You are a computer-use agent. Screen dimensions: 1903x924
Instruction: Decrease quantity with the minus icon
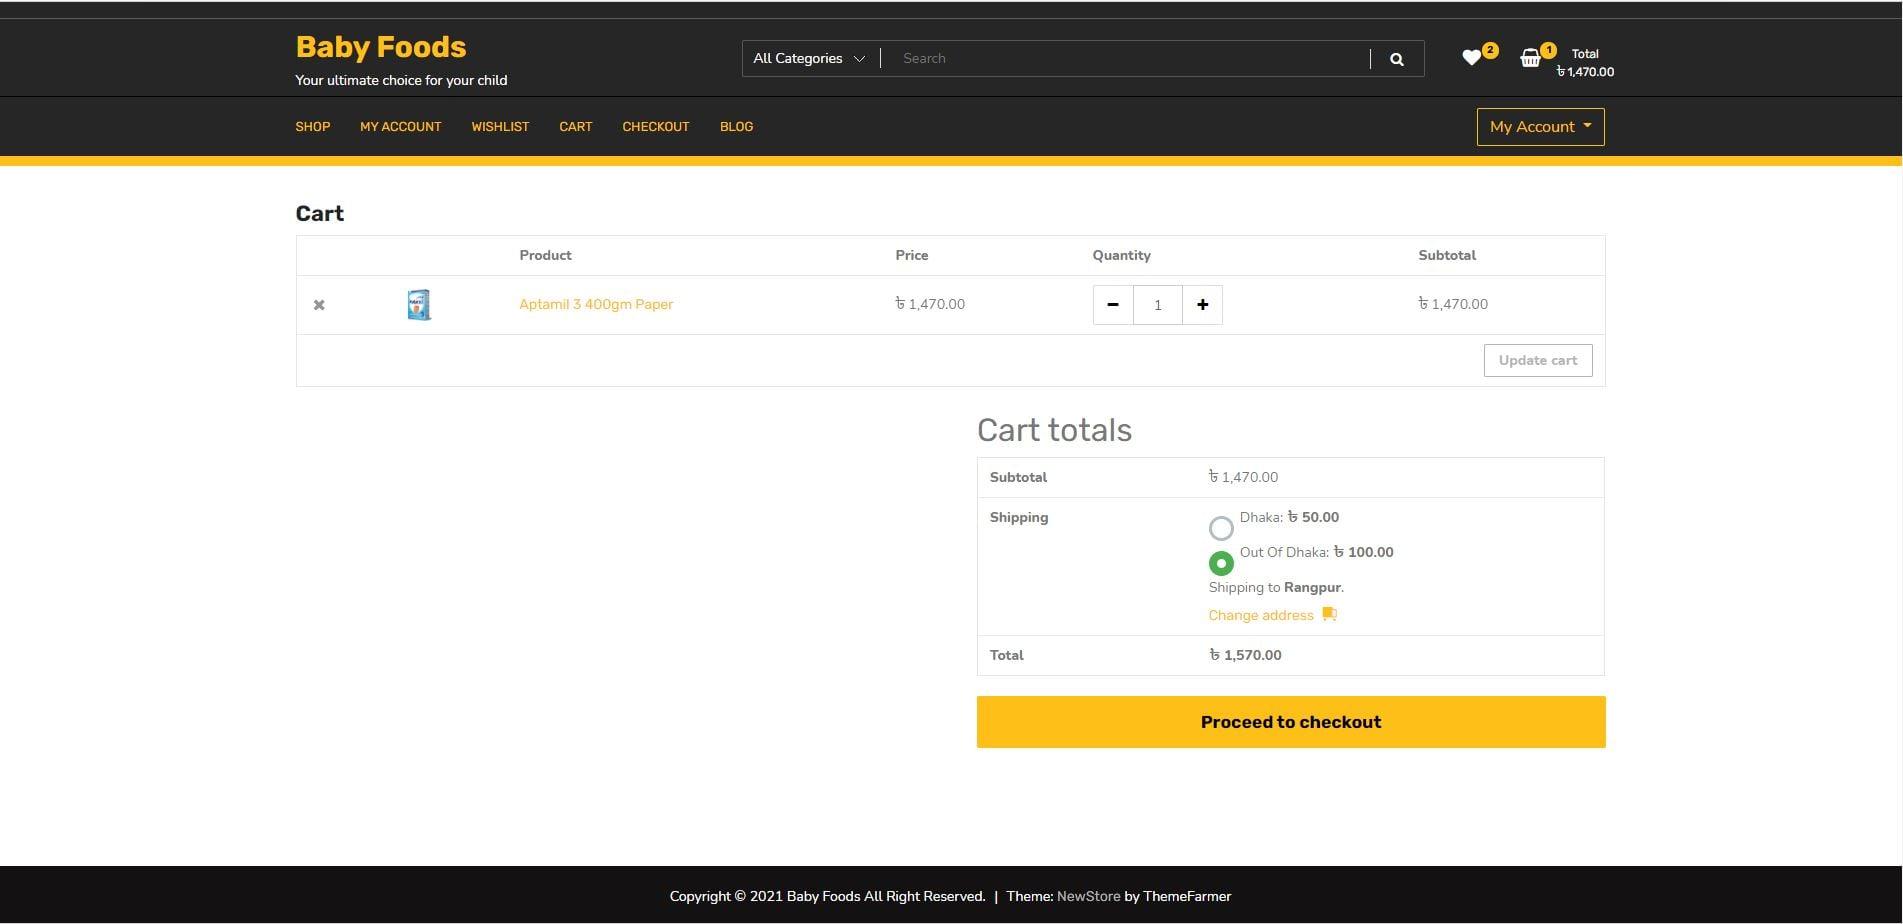1112,304
